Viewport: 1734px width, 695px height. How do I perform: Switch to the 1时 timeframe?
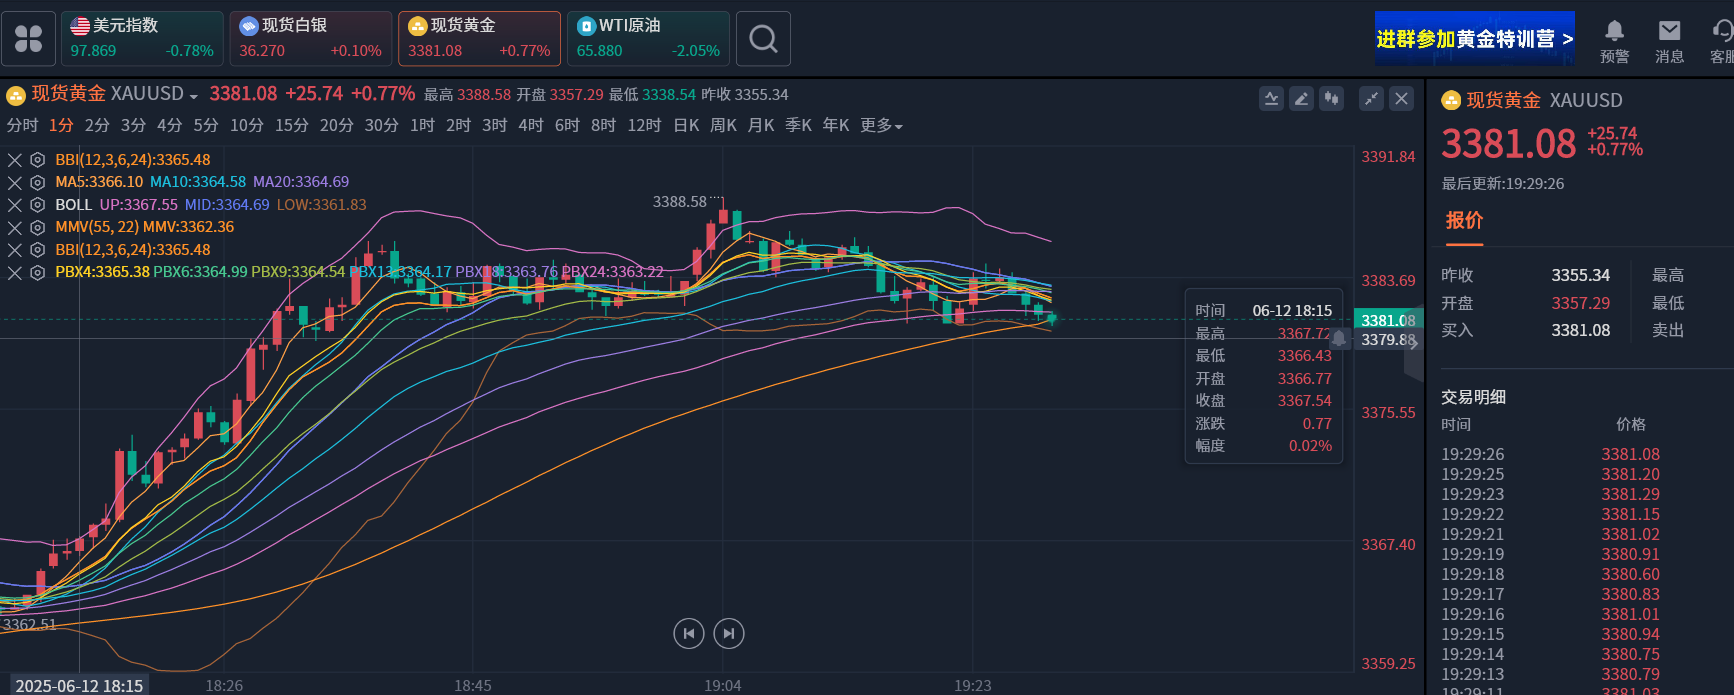pos(422,125)
